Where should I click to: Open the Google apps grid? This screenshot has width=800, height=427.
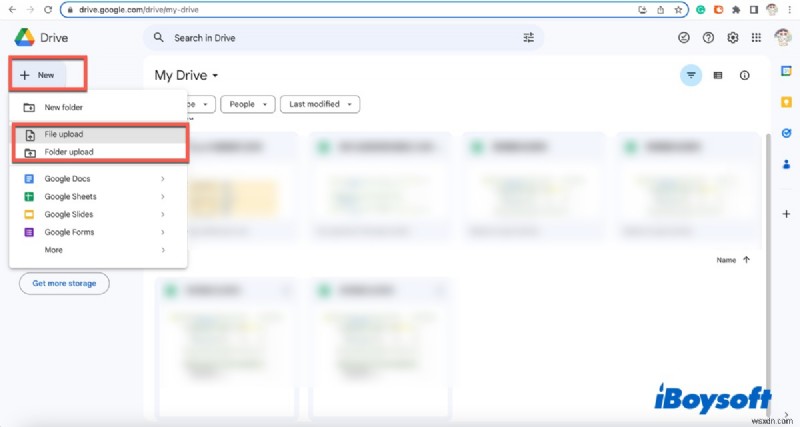click(x=757, y=37)
